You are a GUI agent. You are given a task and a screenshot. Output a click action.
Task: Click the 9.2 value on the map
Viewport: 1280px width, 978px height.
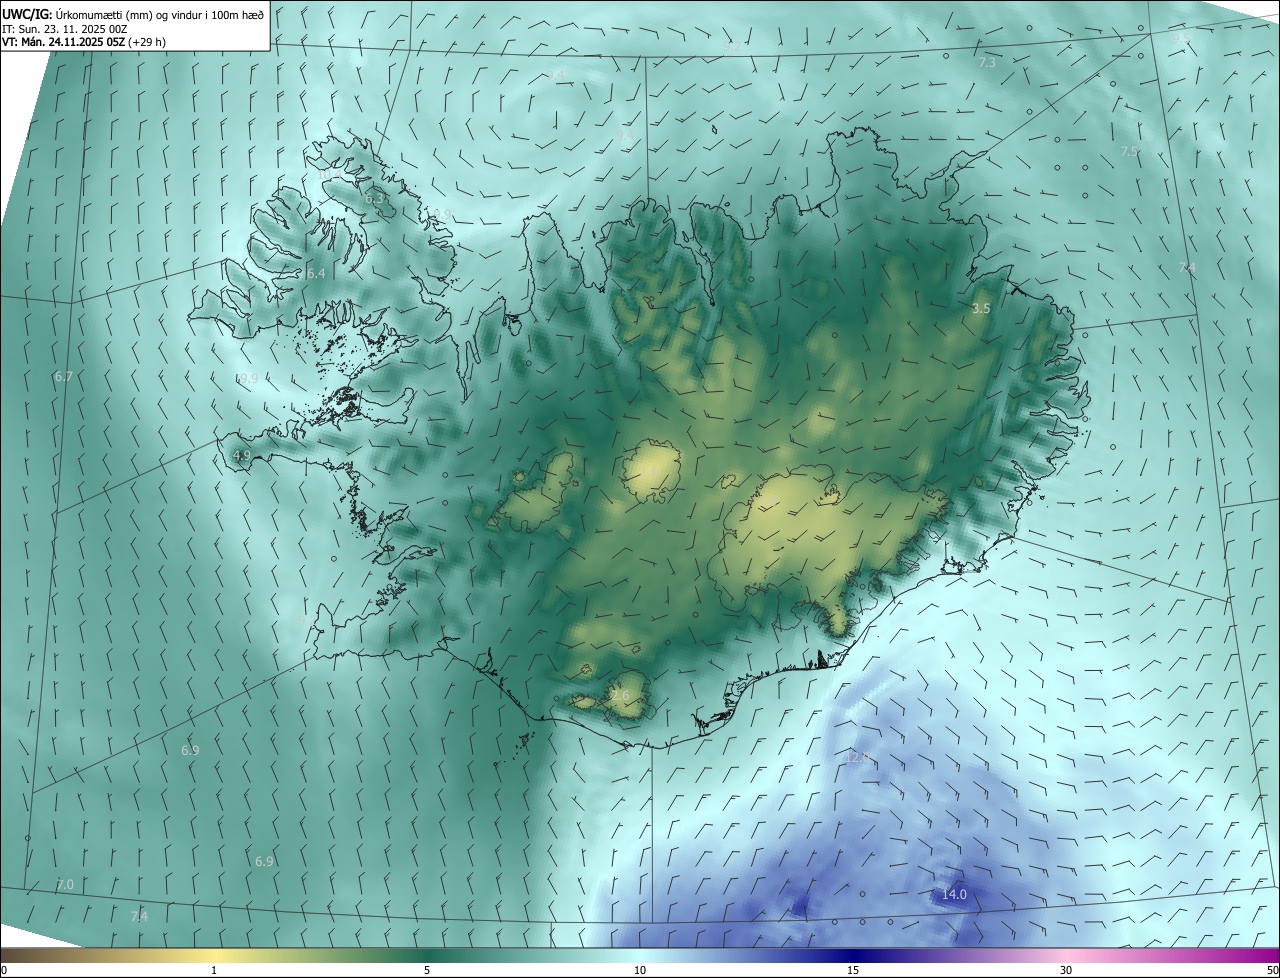click(732, 46)
